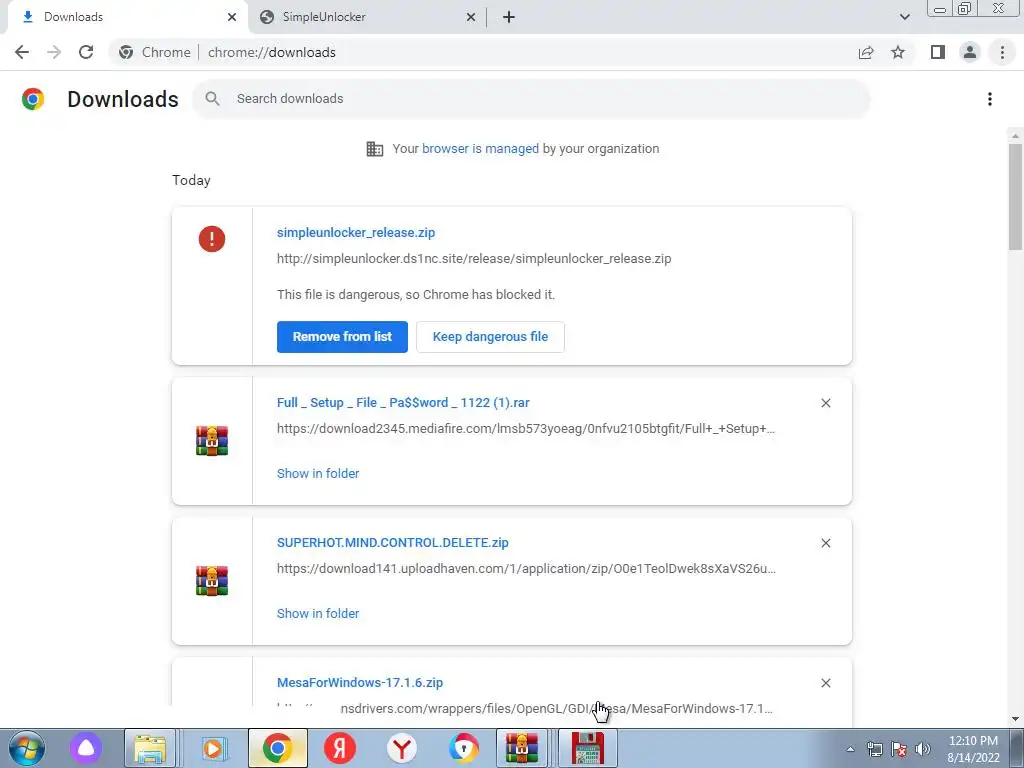Open Full _ Setup _ File rar link

point(403,403)
